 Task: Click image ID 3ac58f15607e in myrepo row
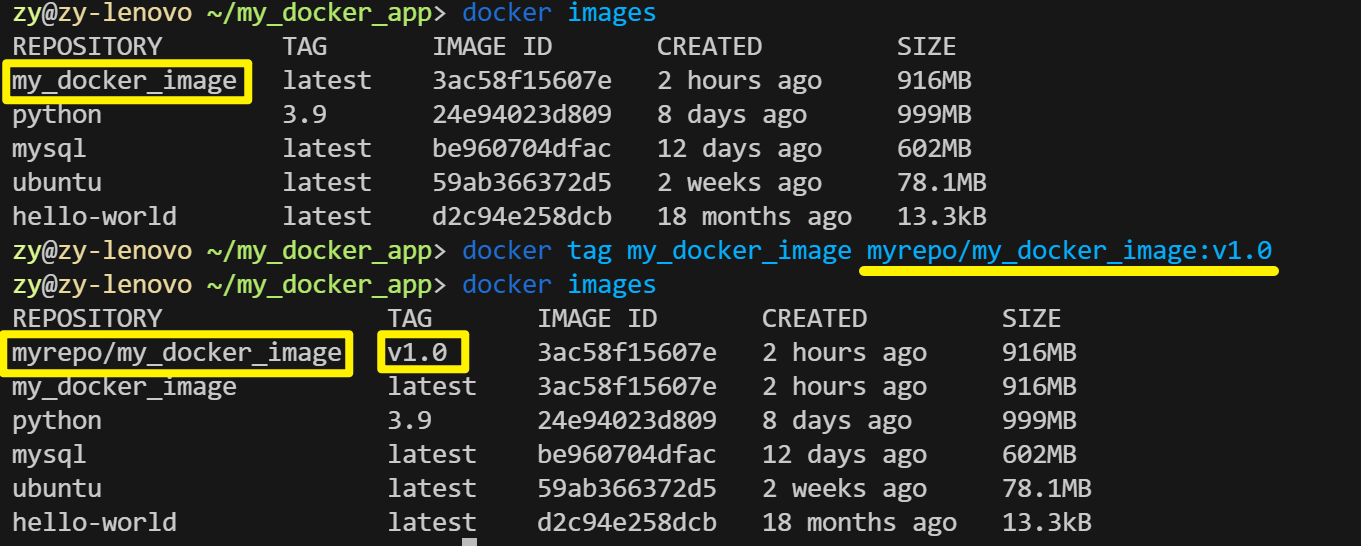coord(627,353)
